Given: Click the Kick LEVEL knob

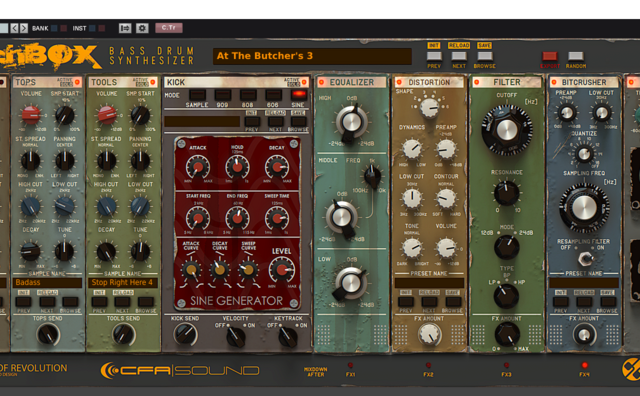Looking at the screenshot, I should point(282,269).
